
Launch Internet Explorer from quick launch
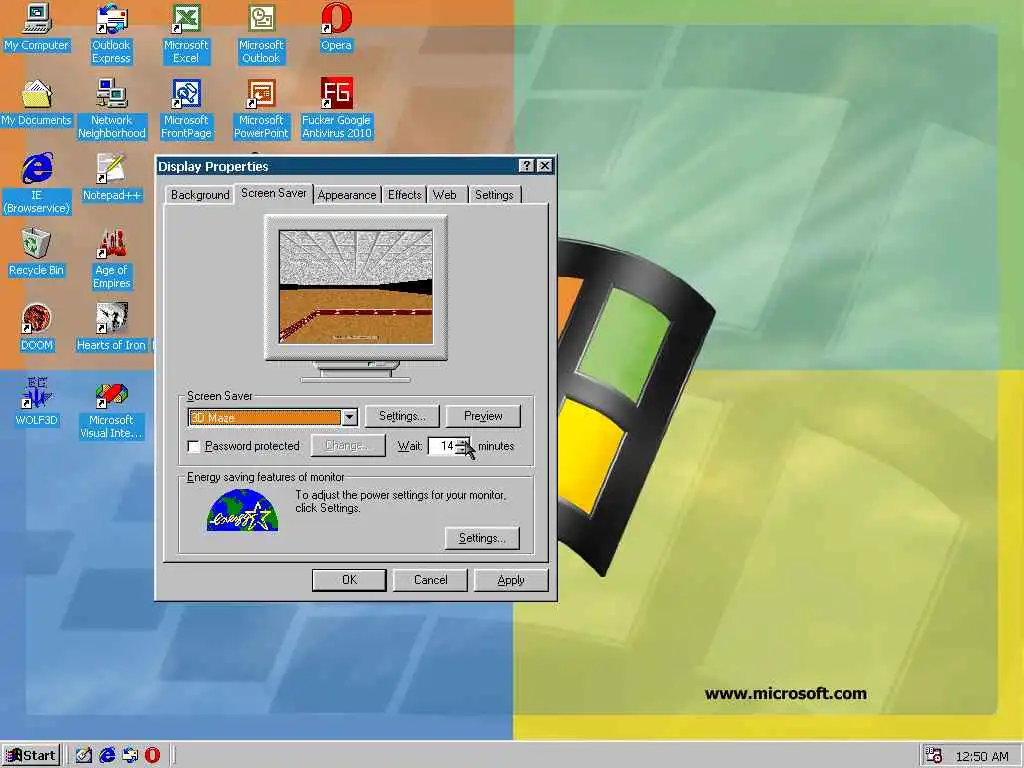[x=107, y=756]
